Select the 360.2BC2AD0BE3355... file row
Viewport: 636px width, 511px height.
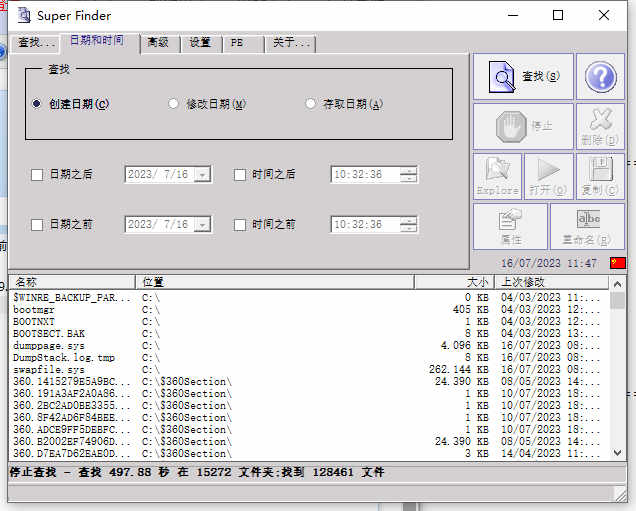309,406
